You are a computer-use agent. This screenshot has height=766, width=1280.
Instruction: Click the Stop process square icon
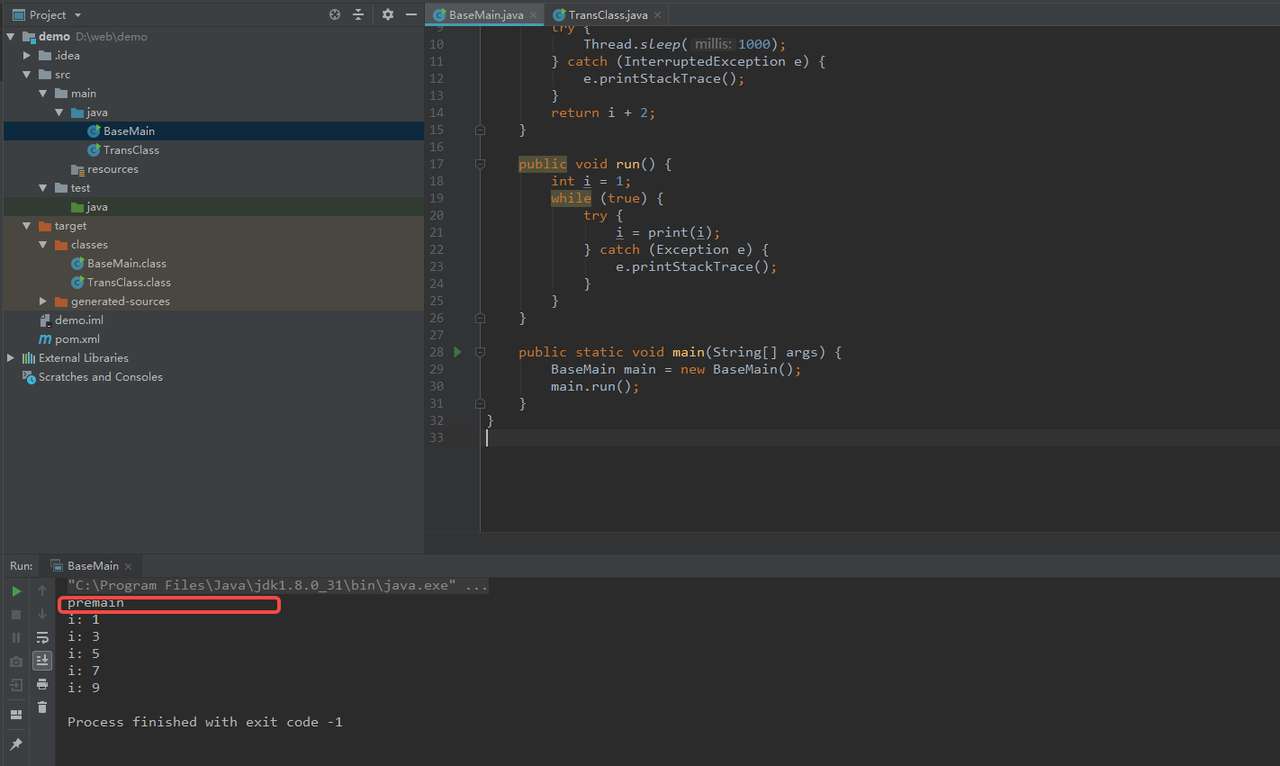coord(16,614)
